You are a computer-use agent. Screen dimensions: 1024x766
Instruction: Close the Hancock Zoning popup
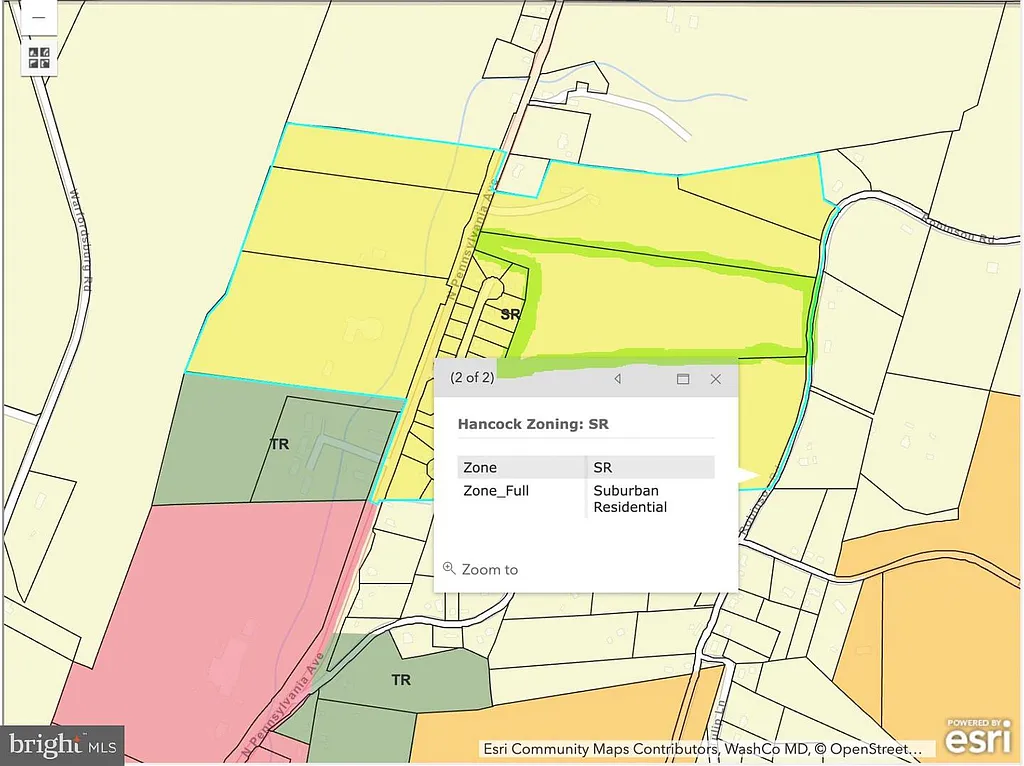716,379
